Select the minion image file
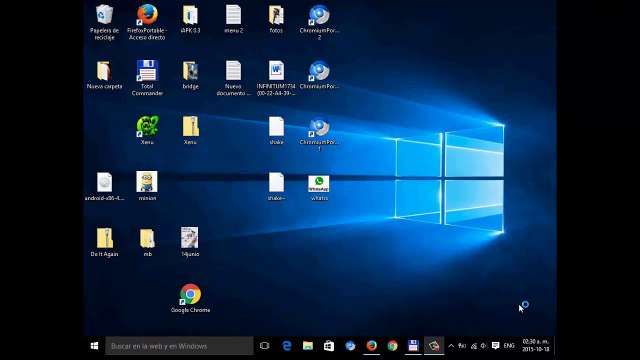 pos(147,187)
